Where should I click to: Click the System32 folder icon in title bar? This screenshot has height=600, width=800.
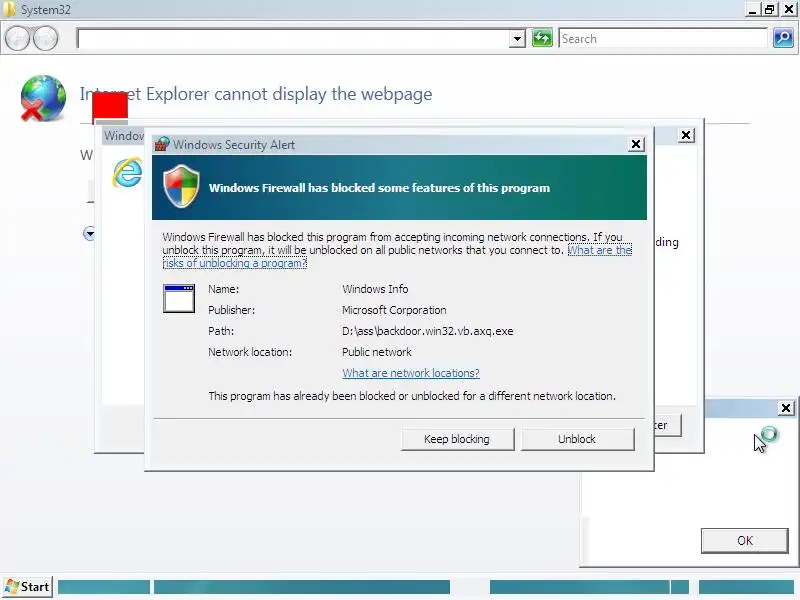click(9, 9)
